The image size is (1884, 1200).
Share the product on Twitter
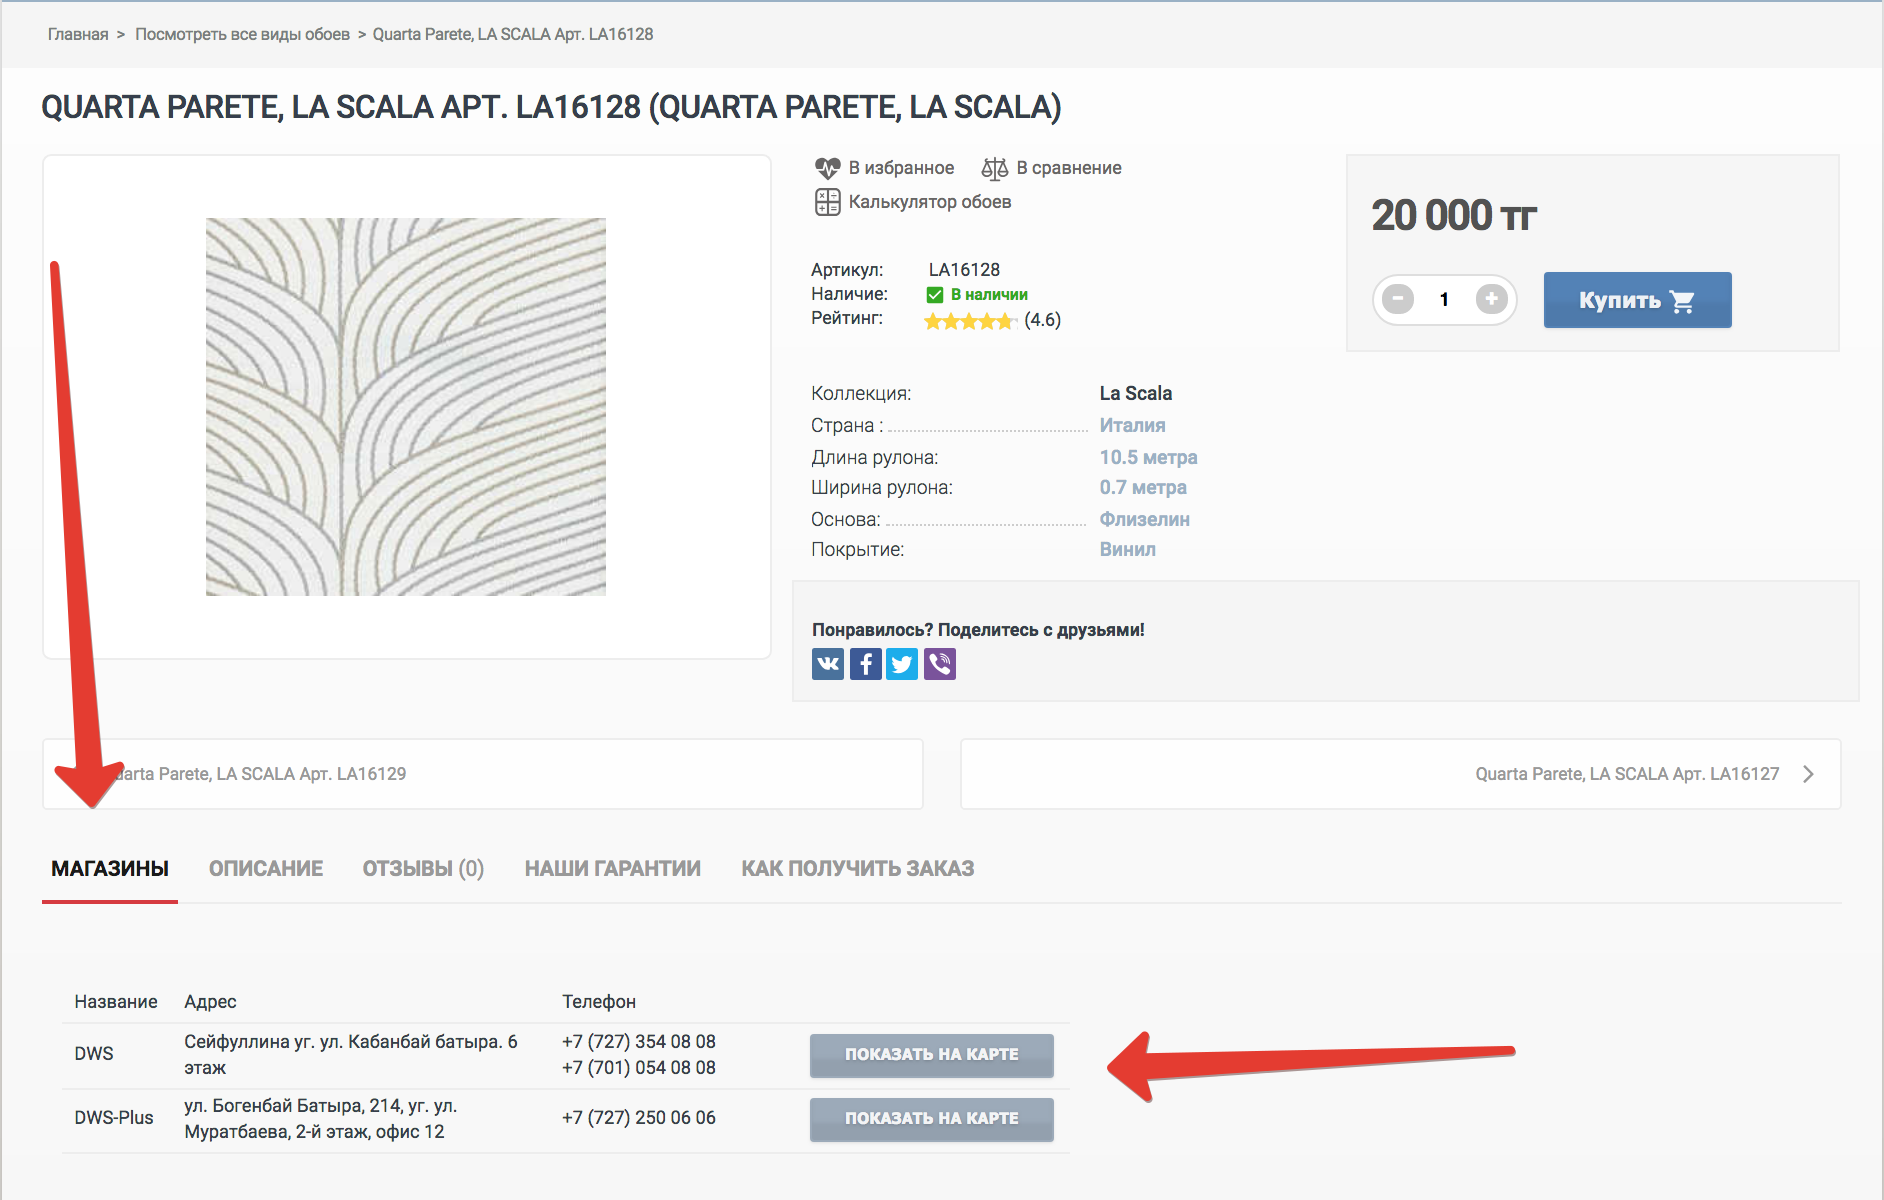(x=902, y=664)
